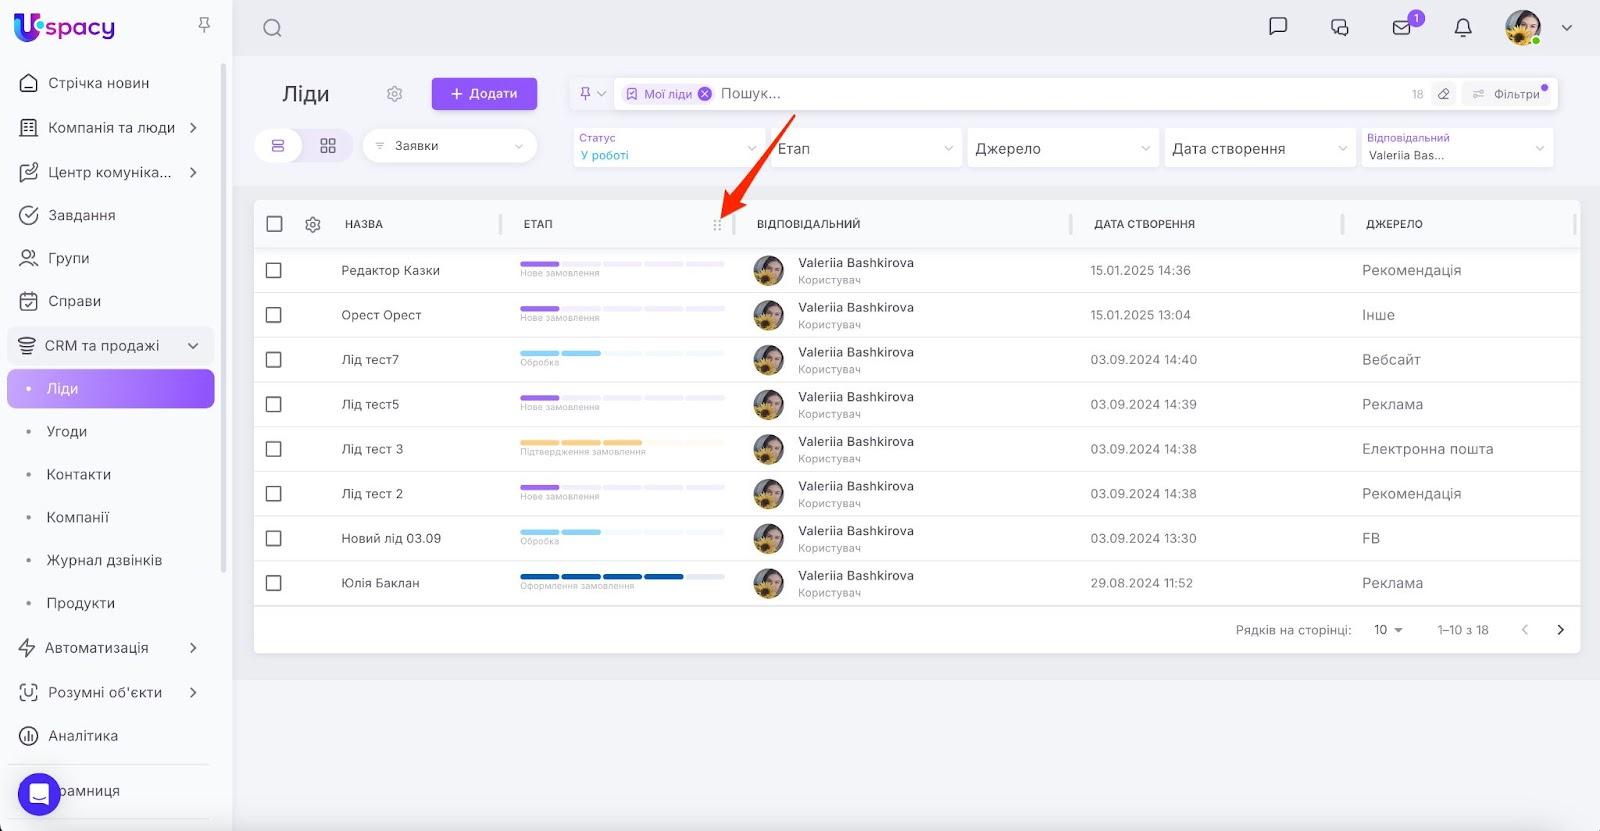Change rows per page dropdown
This screenshot has width=1600, height=831.
tap(1388, 630)
